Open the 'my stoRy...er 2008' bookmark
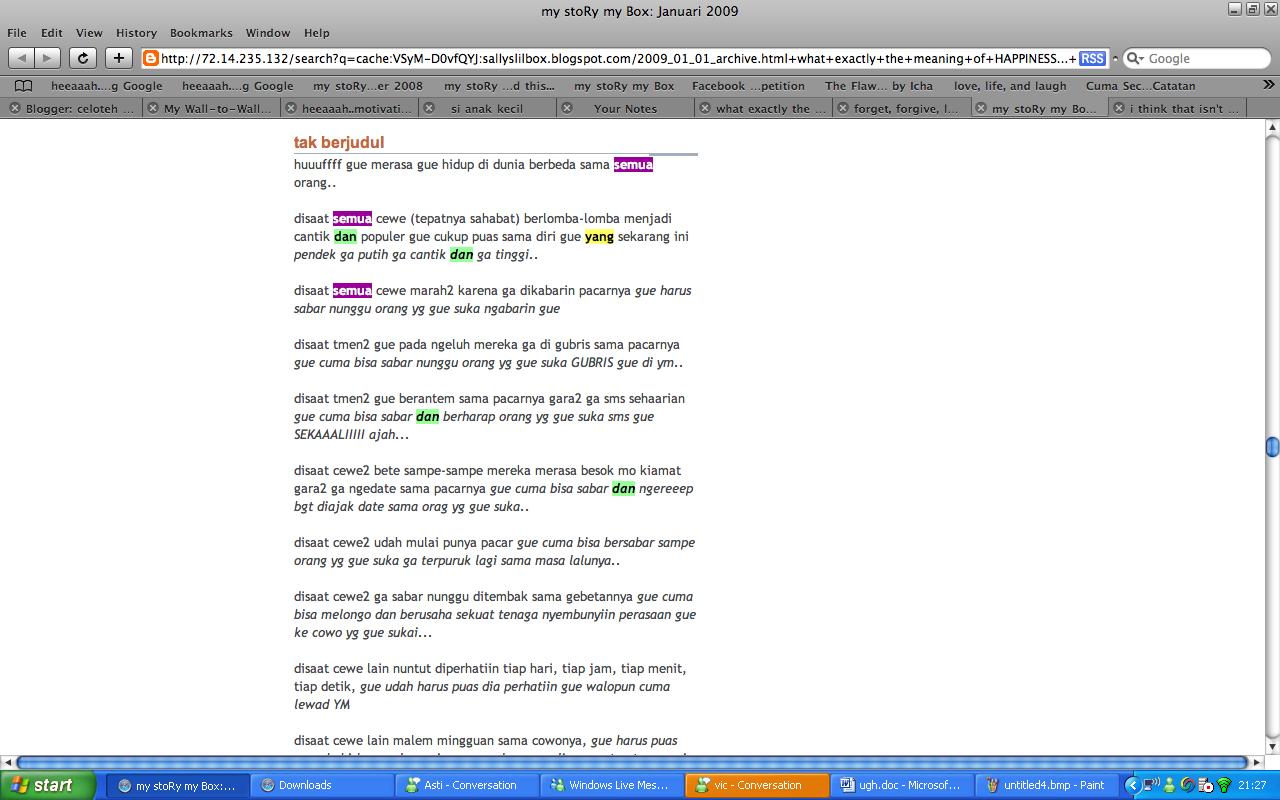 (368, 86)
